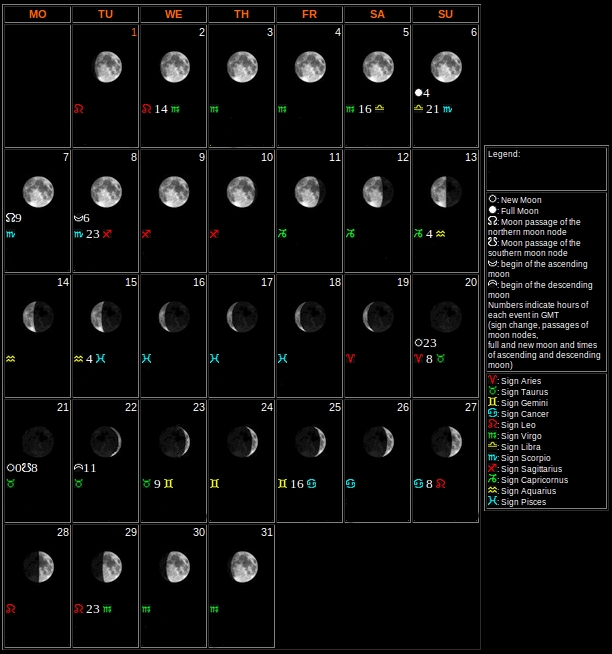Viewport: 612px width, 654px height.
Task: Click the MO weekday column header
Action: (37, 14)
